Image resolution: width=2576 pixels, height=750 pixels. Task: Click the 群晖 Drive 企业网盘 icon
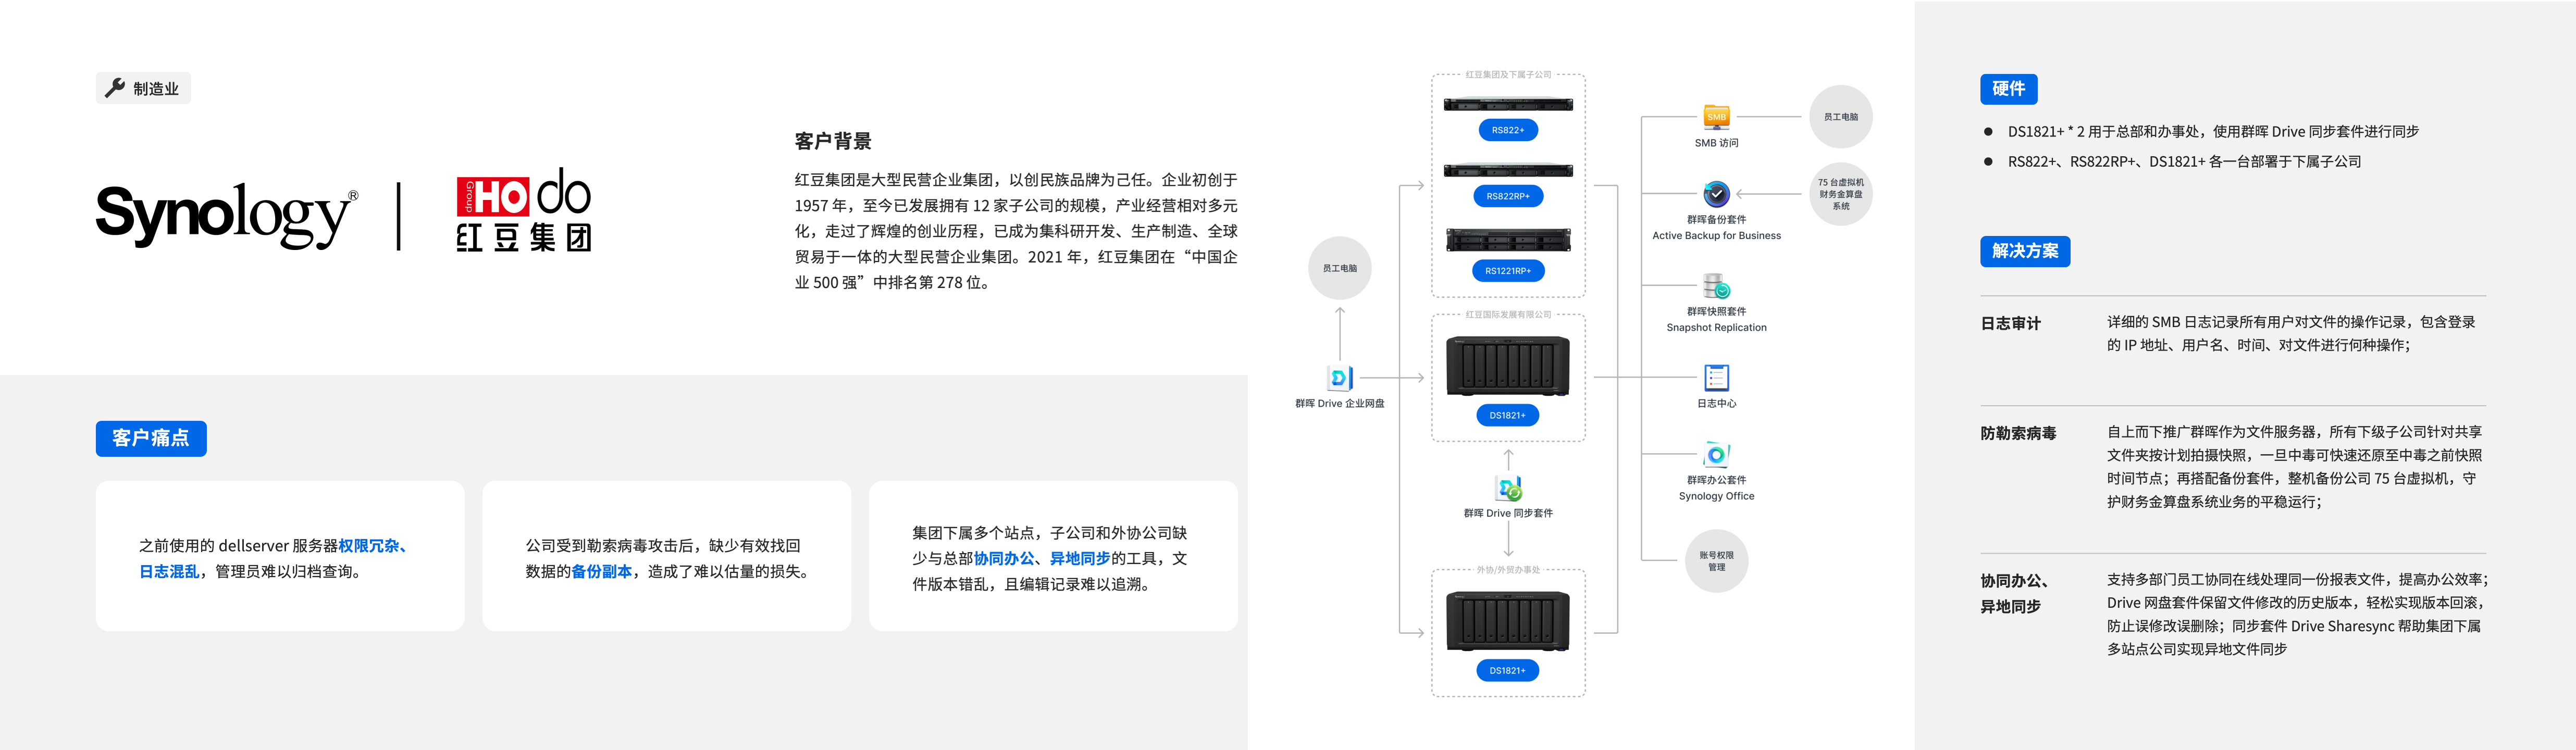point(1340,378)
